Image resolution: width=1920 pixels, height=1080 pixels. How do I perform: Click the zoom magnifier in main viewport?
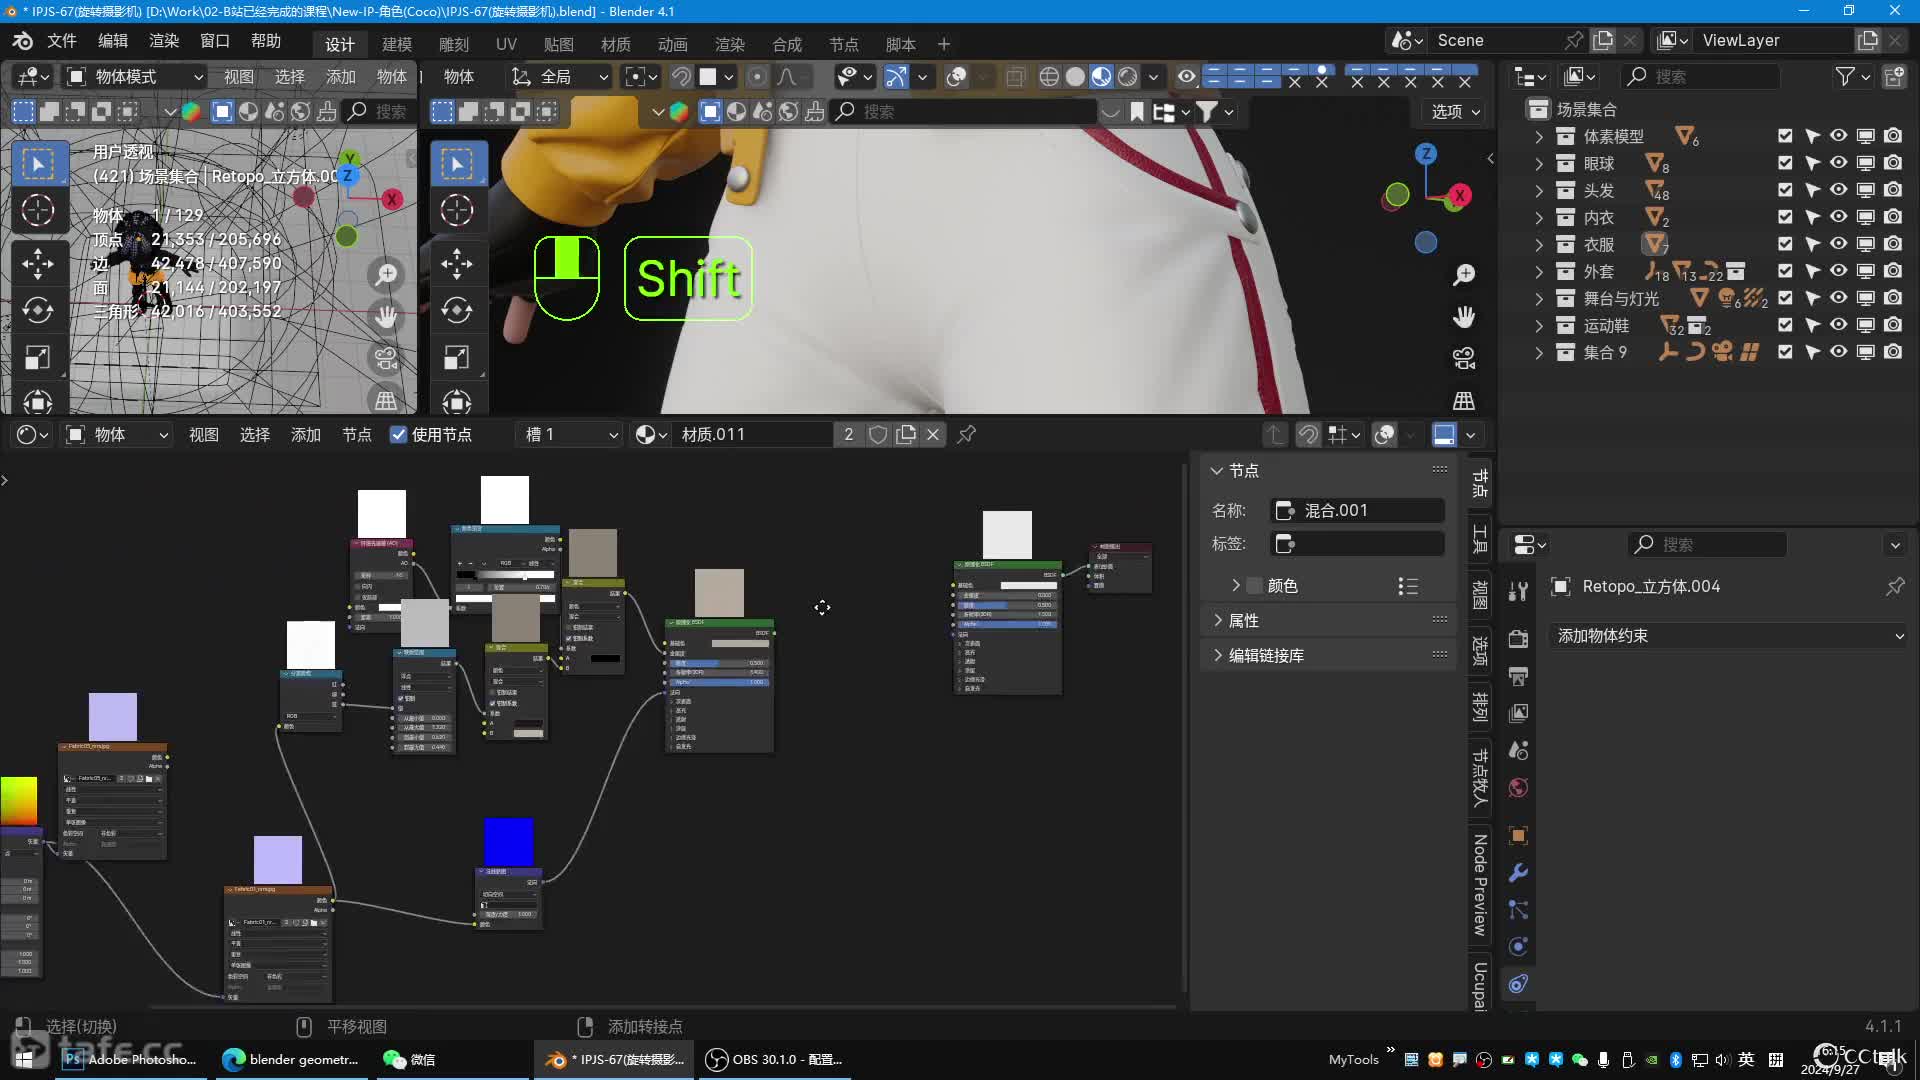coord(1464,274)
